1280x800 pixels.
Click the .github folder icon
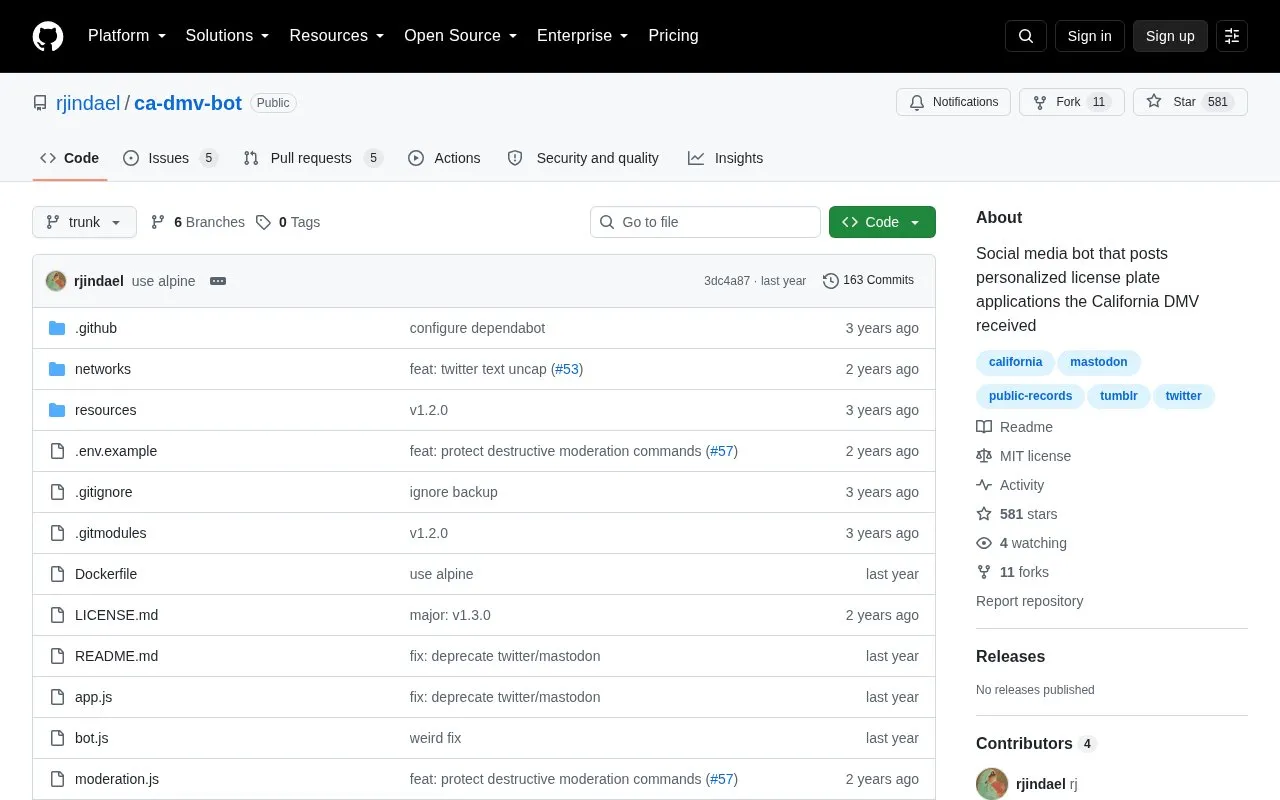pos(57,328)
